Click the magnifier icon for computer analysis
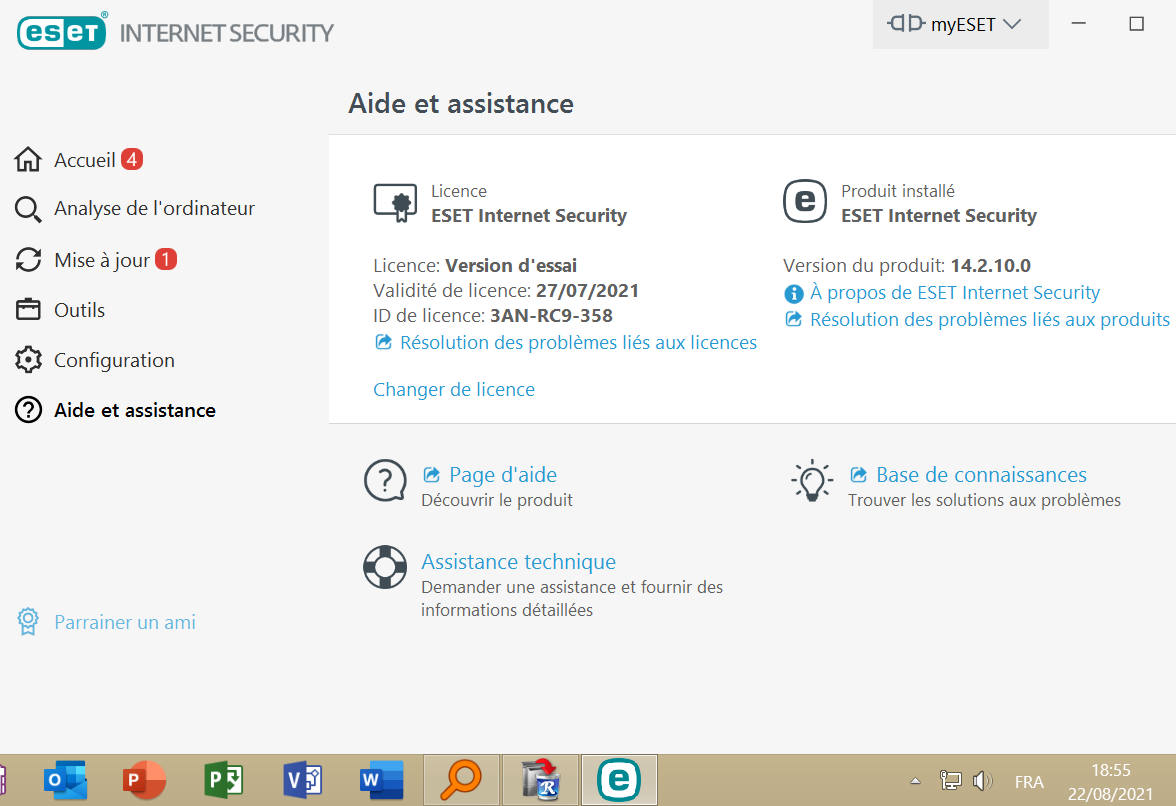 [x=28, y=209]
